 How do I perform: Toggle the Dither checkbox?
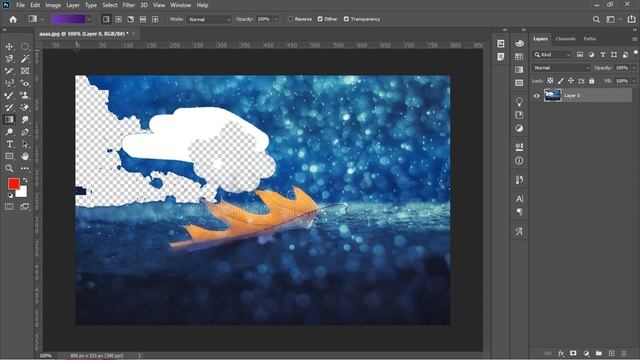point(320,19)
